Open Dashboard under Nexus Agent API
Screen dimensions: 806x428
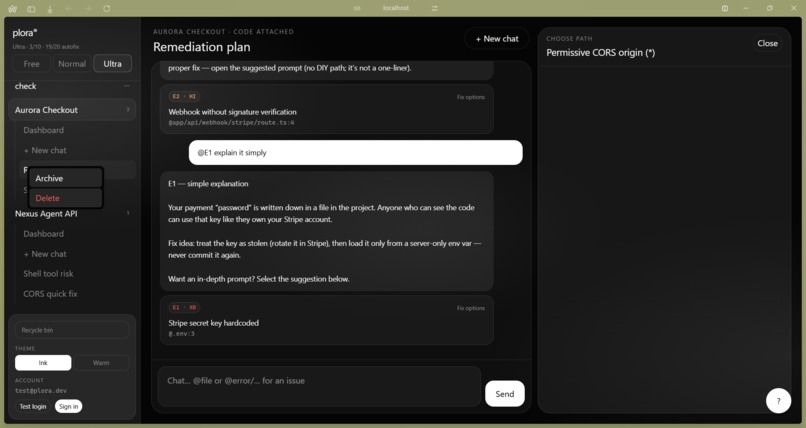(44, 234)
